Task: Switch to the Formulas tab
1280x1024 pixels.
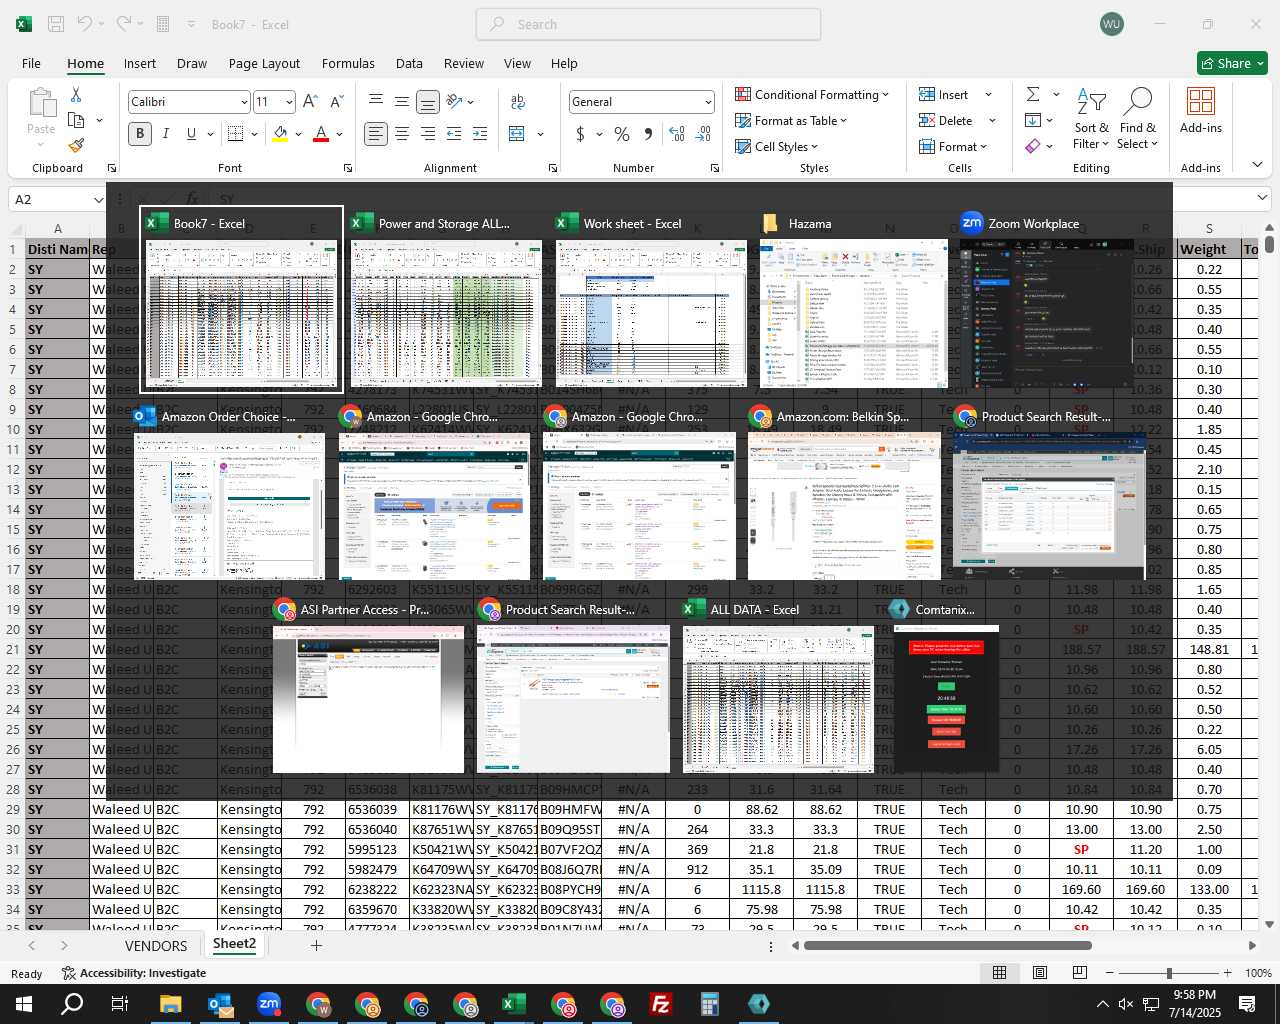Action: (x=348, y=63)
